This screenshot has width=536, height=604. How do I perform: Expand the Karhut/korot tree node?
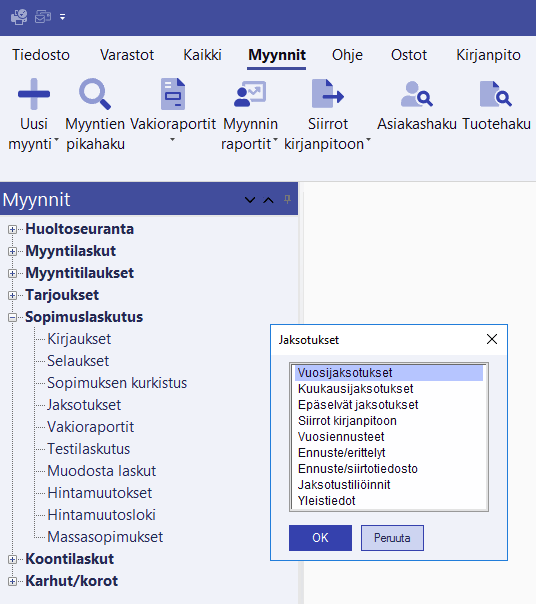click(12, 581)
